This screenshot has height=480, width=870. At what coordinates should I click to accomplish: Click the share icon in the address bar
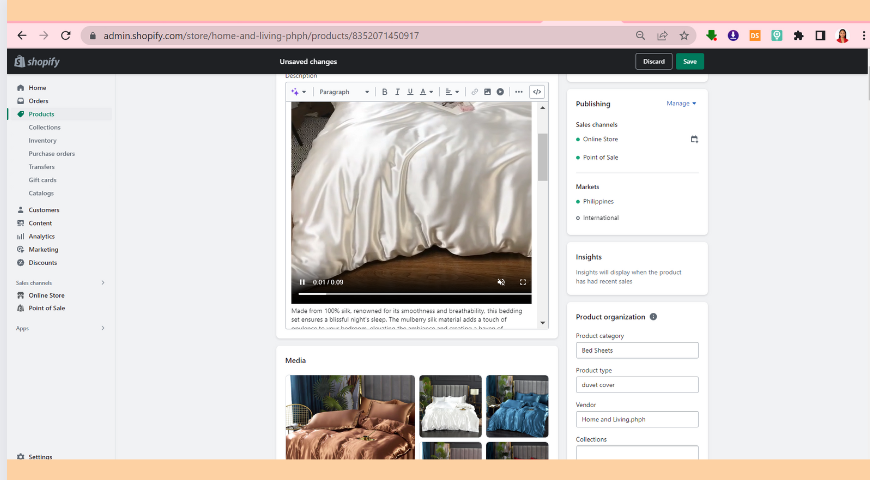point(662,36)
